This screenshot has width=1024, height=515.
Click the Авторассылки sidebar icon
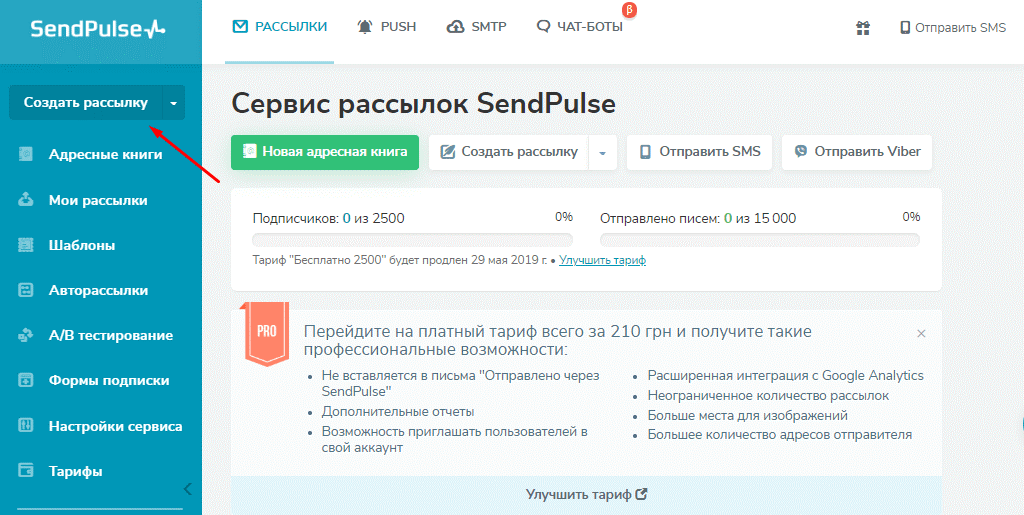[25, 290]
